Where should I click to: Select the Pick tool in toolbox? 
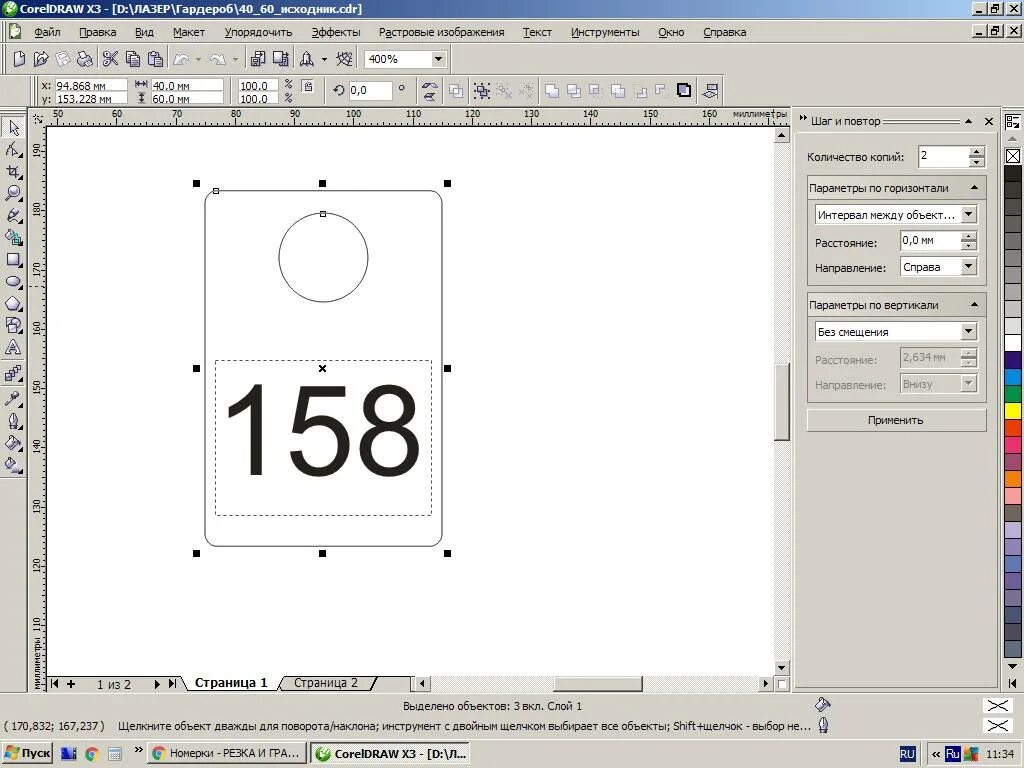(13, 127)
